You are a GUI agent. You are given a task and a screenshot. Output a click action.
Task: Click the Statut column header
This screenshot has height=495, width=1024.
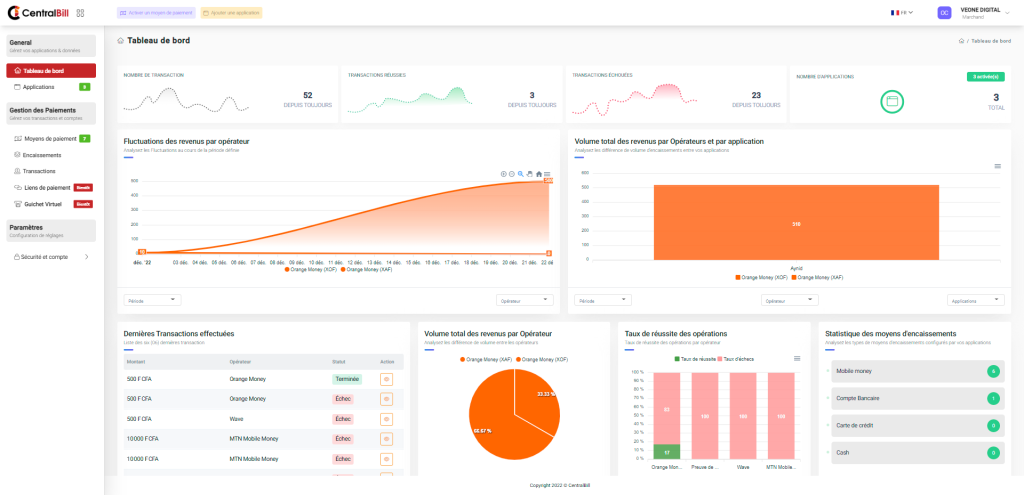pyautogui.click(x=339, y=362)
